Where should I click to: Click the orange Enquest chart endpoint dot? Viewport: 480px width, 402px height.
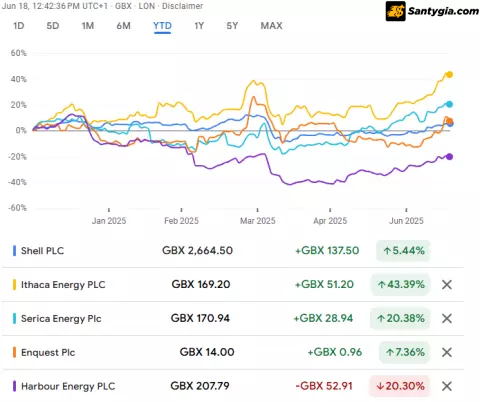tap(449, 121)
